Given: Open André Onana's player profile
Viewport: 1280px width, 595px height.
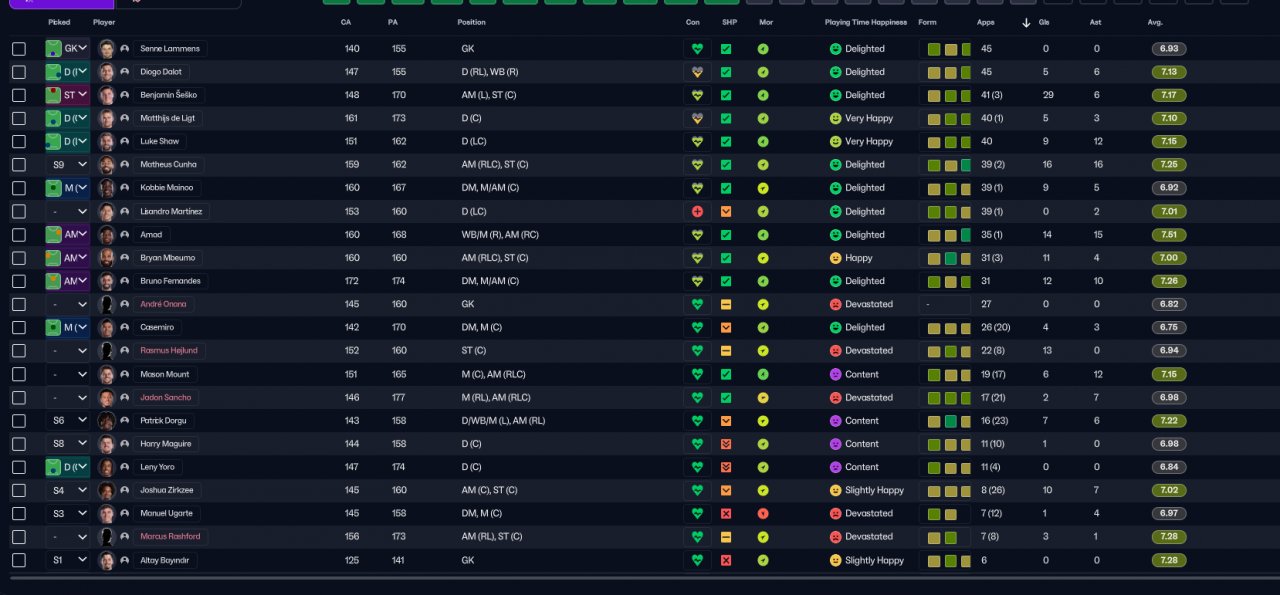Looking at the screenshot, I should (x=162, y=304).
